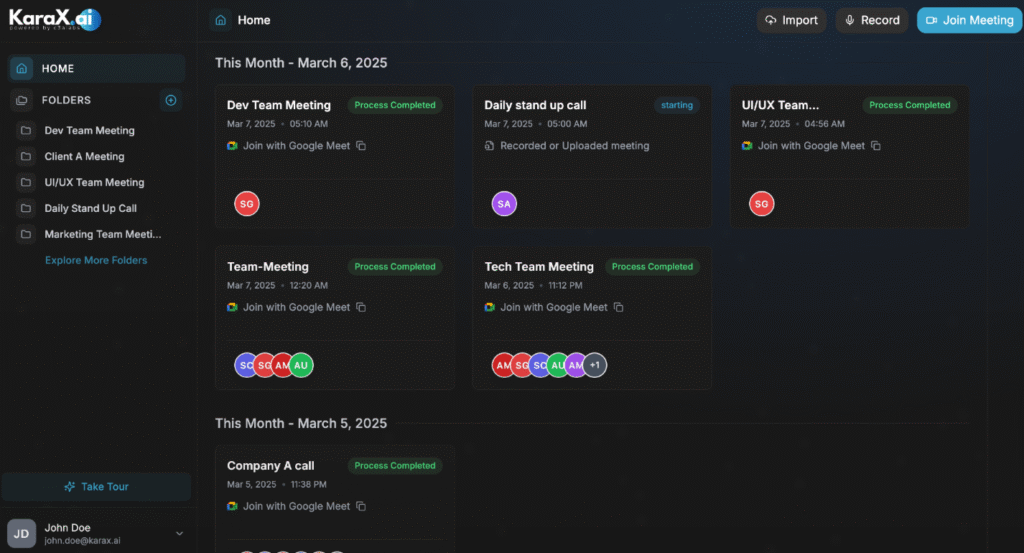Start recording with the Record button

[871, 20]
